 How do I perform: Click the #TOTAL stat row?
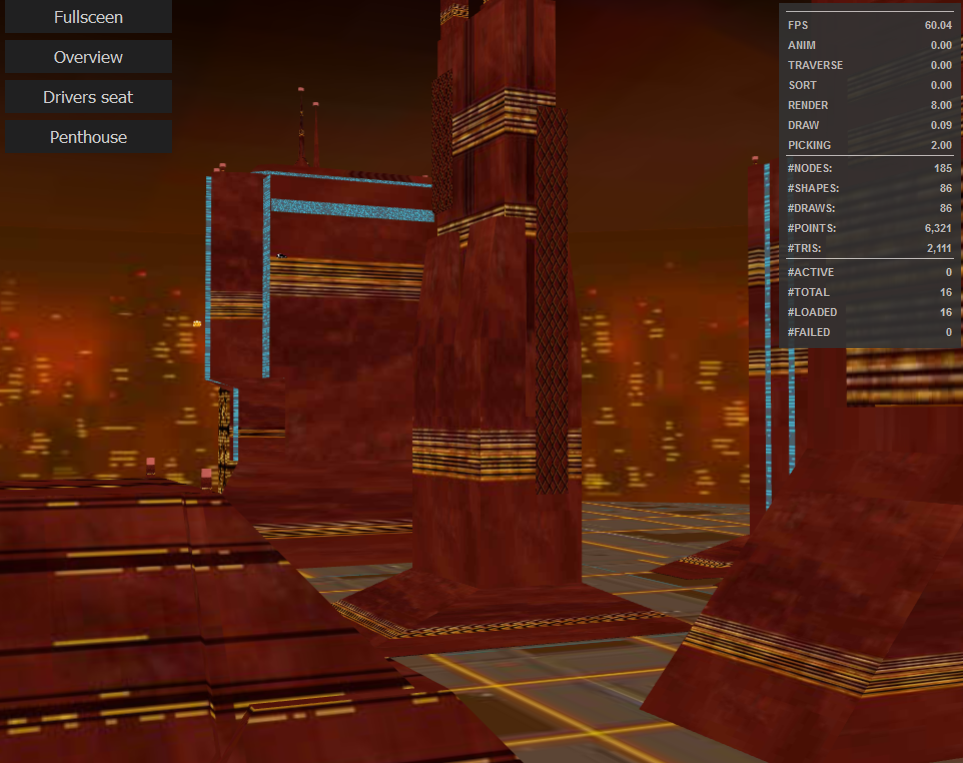pyautogui.click(x=870, y=292)
